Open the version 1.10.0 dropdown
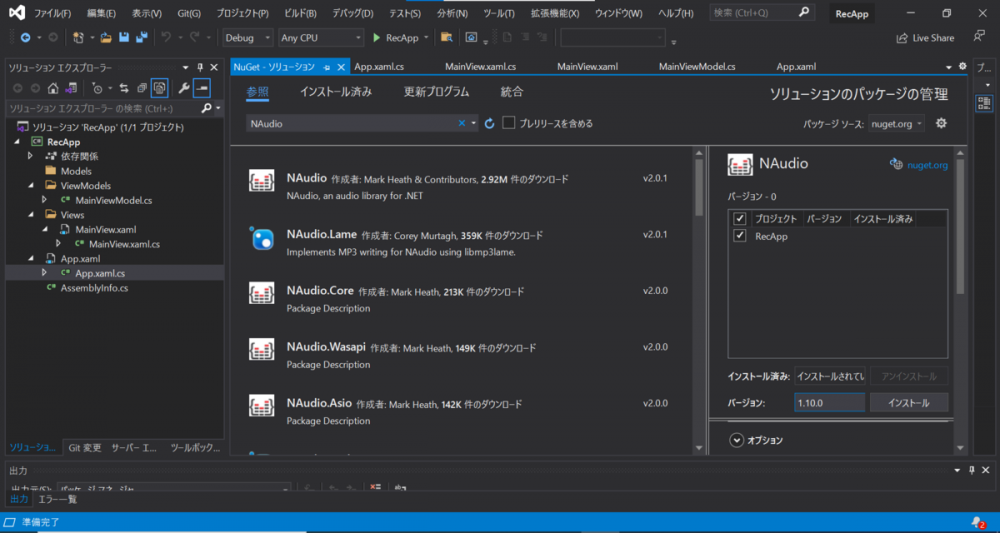Image resolution: width=1000 pixels, height=533 pixels. [829, 403]
